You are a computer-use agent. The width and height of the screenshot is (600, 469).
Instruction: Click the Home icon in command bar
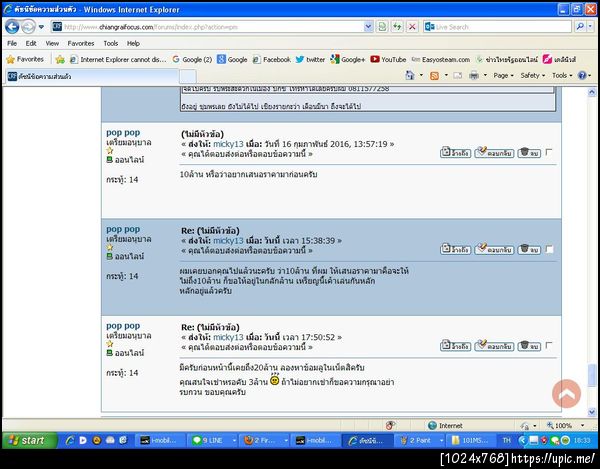coord(410,75)
